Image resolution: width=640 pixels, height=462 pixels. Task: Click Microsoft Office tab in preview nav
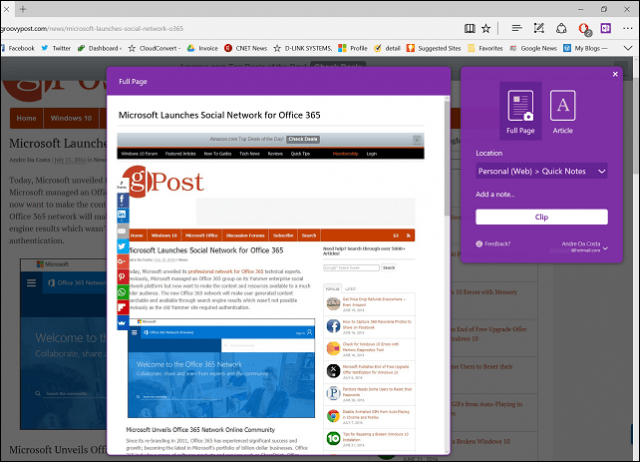pos(202,235)
